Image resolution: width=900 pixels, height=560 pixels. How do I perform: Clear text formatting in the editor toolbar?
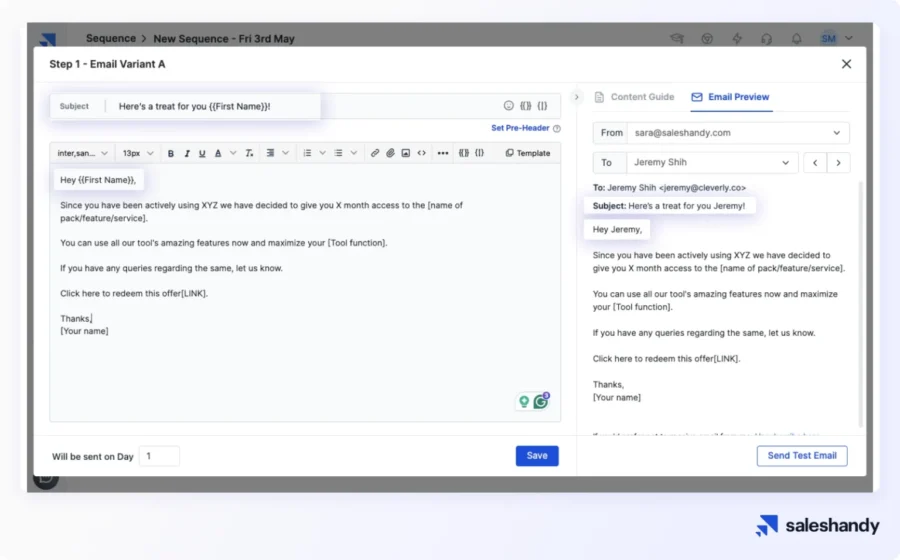tap(249, 154)
